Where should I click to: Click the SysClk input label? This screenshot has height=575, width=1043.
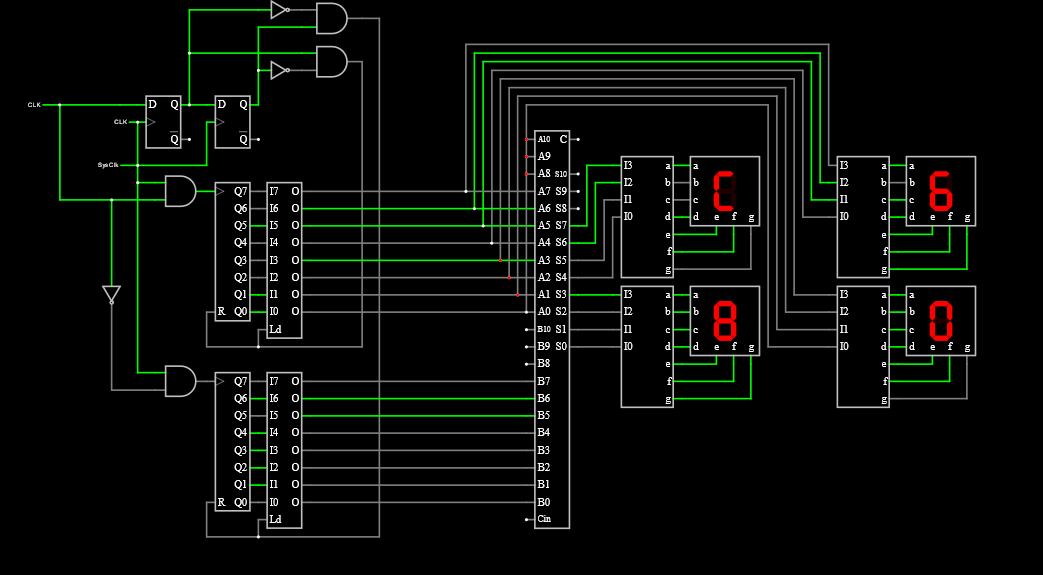[x=107, y=165]
